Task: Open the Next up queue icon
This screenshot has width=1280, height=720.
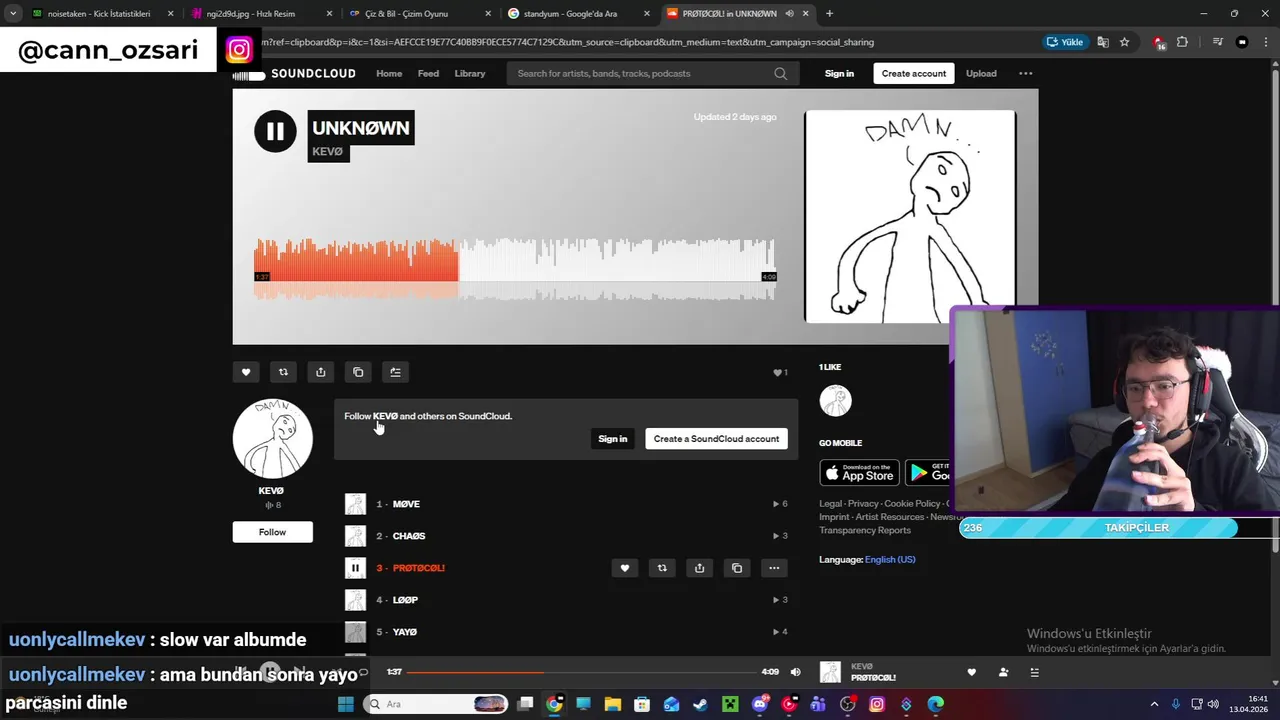Action: pos(1035,672)
